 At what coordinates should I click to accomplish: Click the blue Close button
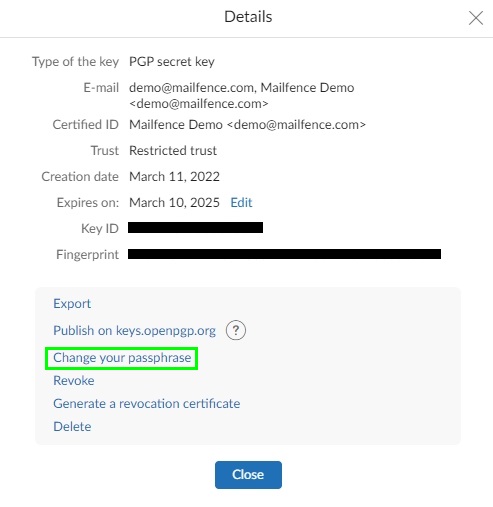coord(248,475)
